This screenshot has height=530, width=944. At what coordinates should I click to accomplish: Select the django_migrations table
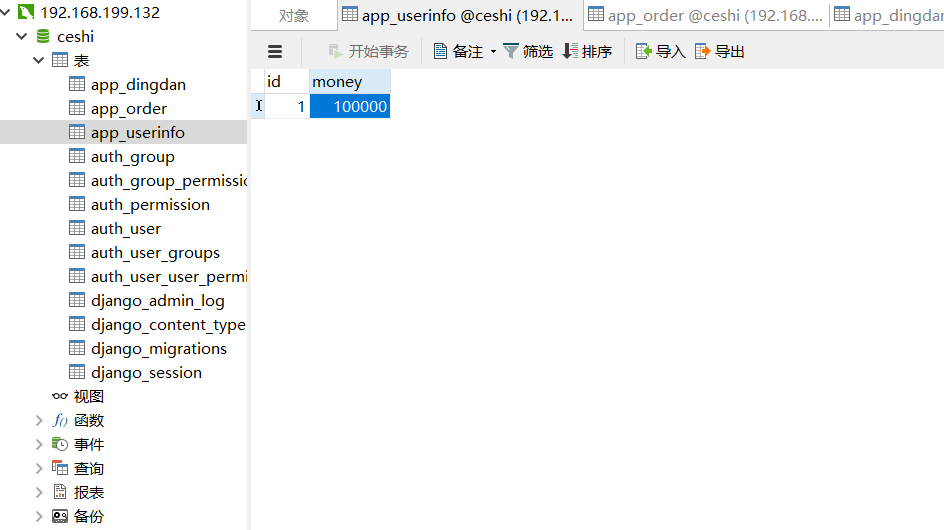pyautogui.click(x=158, y=349)
